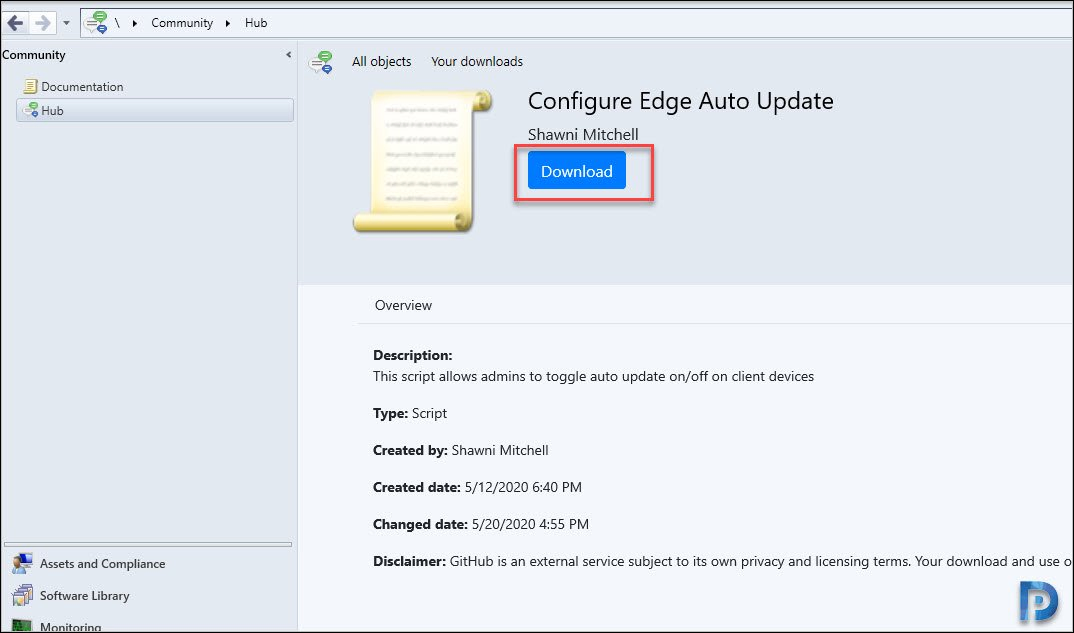Screen dimensions: 1074x633
Task: Switch to the Your downloads tab
Action: click(x=477, y=62)
